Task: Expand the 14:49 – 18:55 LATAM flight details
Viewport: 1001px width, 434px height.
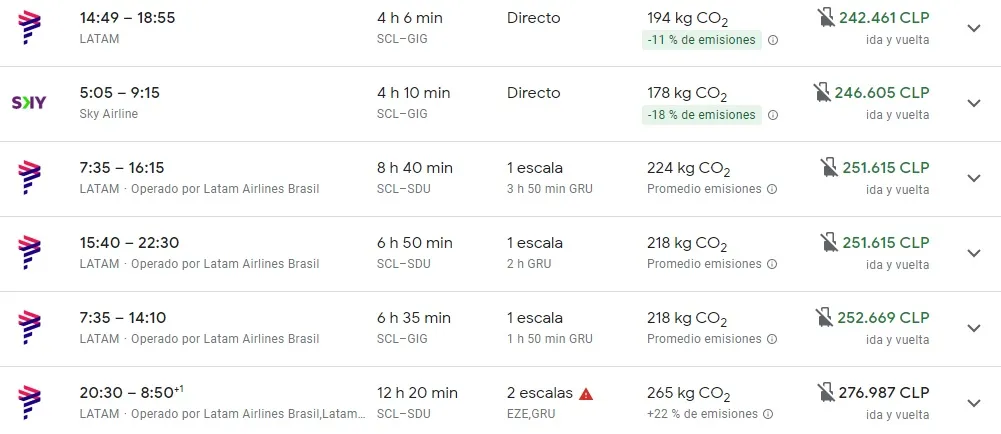Action: point(974,28)
